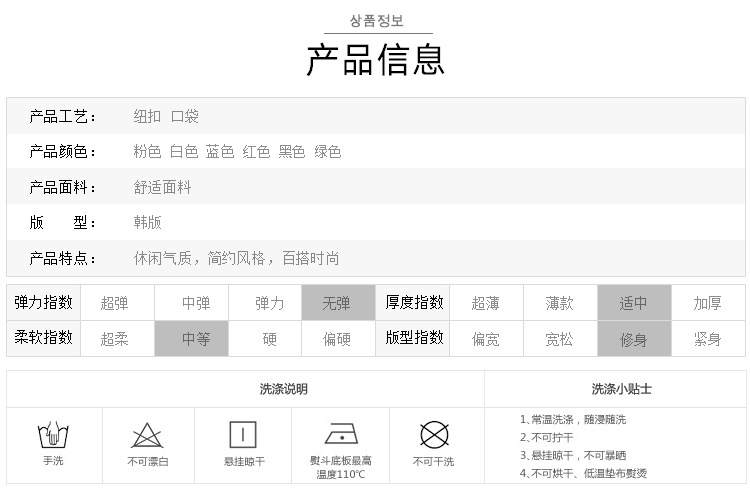This screenshot has width=750, height=500.
Task: Click the 柔软指数 row header
Action: pos(44,338)
